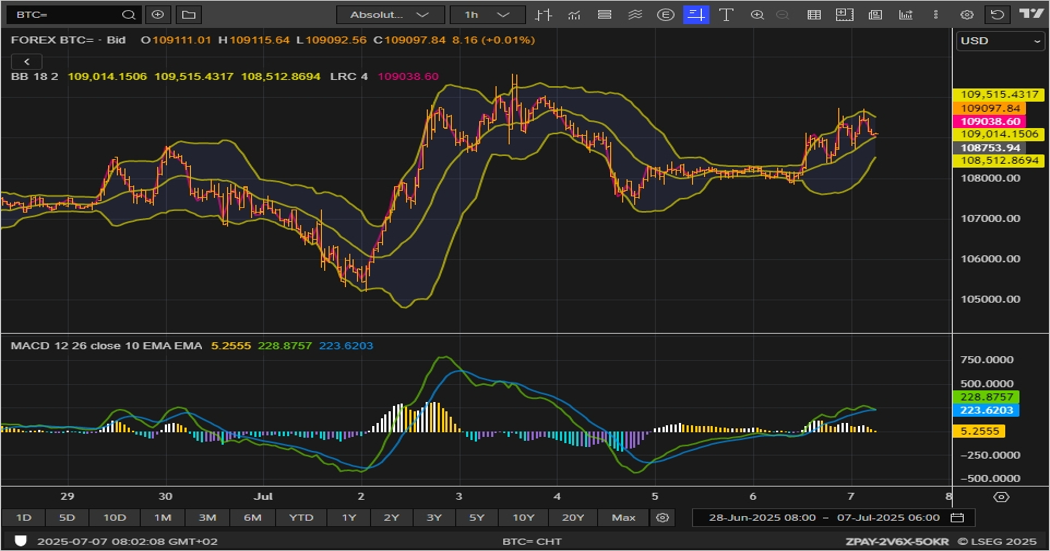1050x551 pixels.
Task: Click the add pane layout icon
Action: click(844, 14)
